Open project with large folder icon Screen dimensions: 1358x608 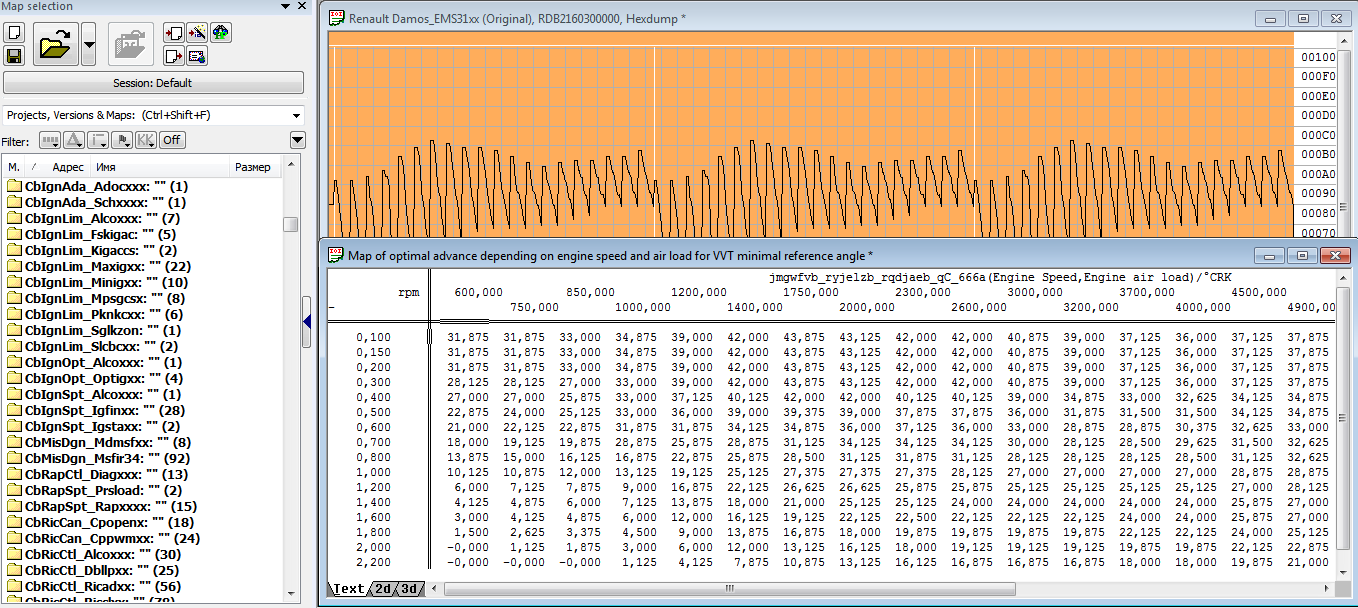pos(54,45)
